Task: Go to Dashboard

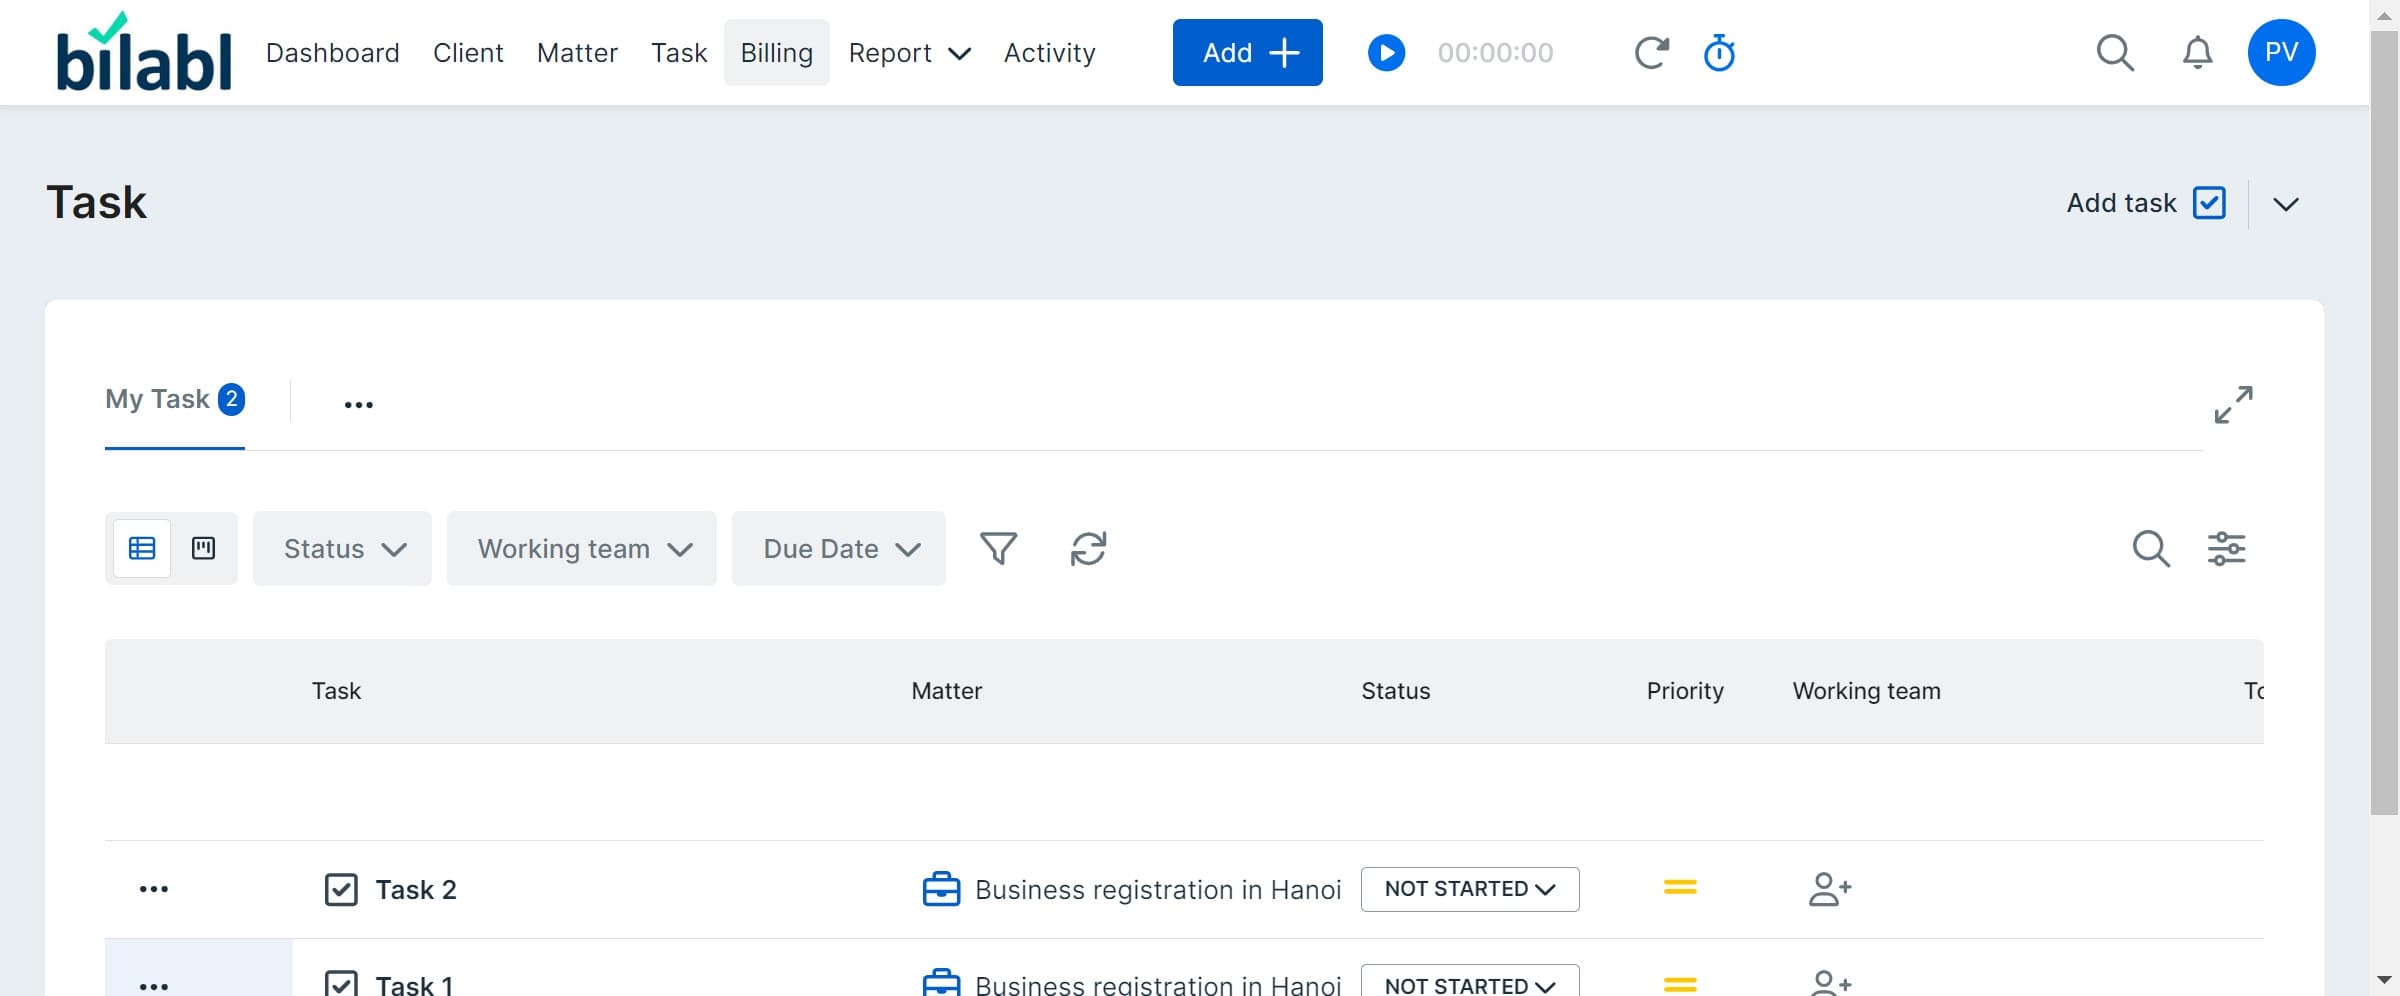Action: tap(332, 52)
